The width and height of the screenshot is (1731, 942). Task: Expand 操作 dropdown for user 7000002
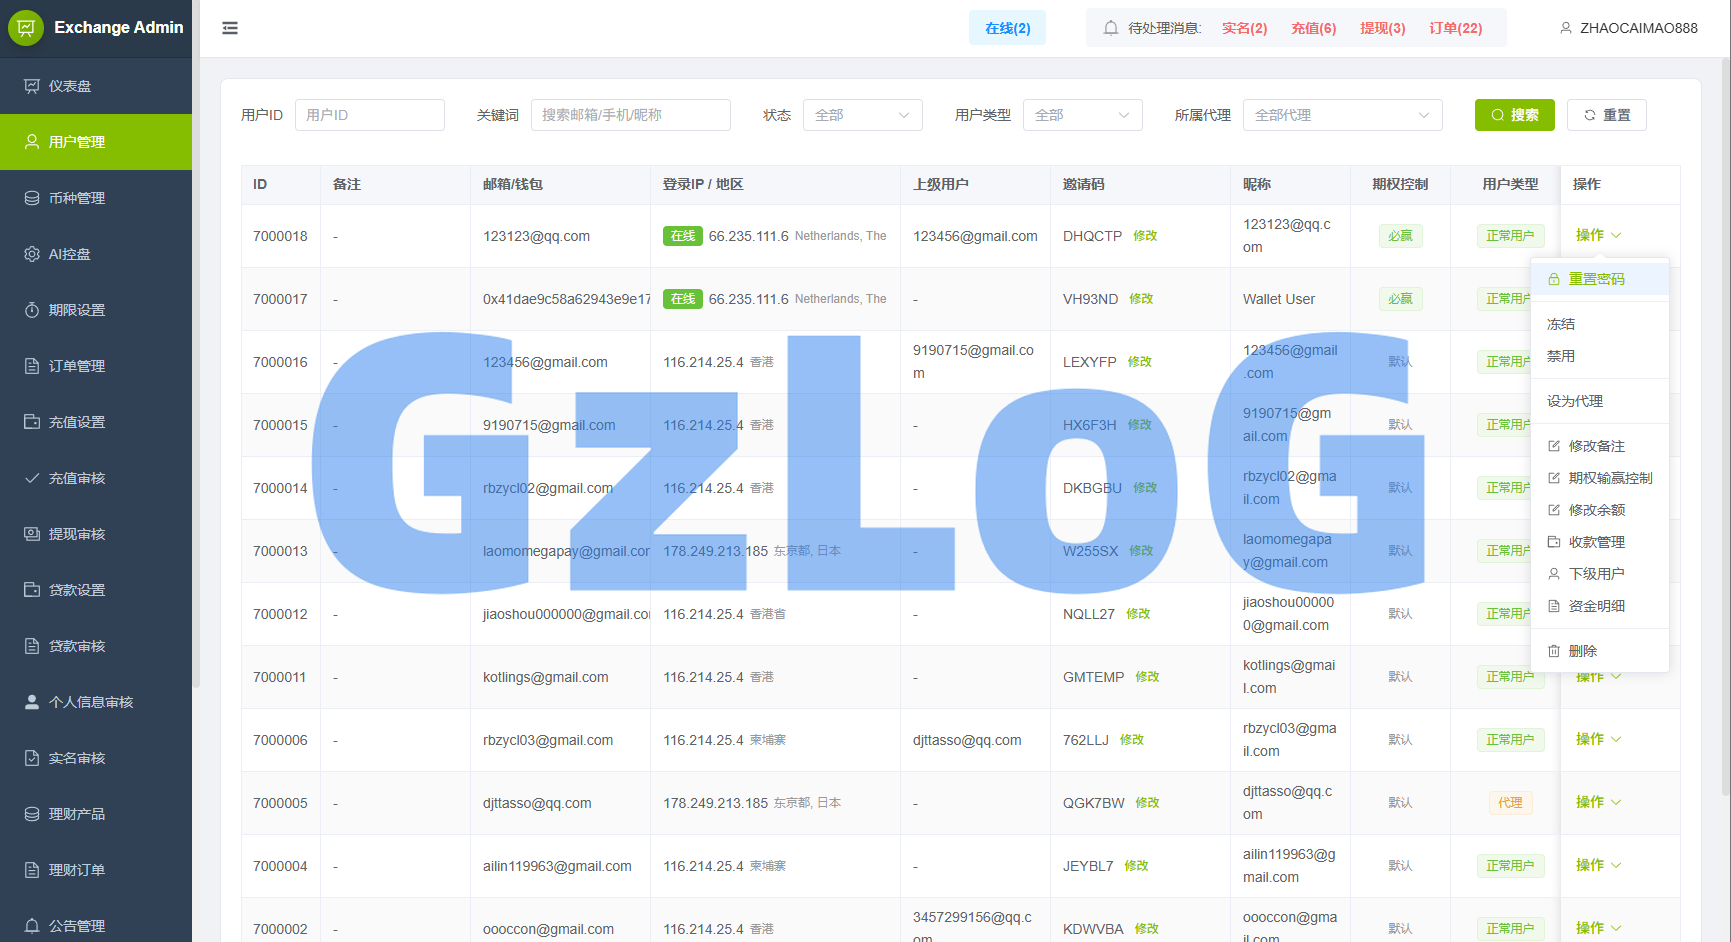(1598, 928)
